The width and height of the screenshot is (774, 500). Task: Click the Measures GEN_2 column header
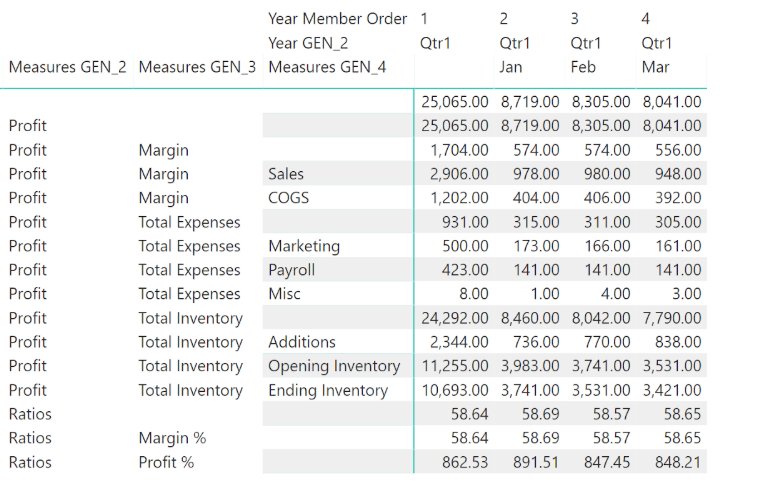[x=67, y=67]
